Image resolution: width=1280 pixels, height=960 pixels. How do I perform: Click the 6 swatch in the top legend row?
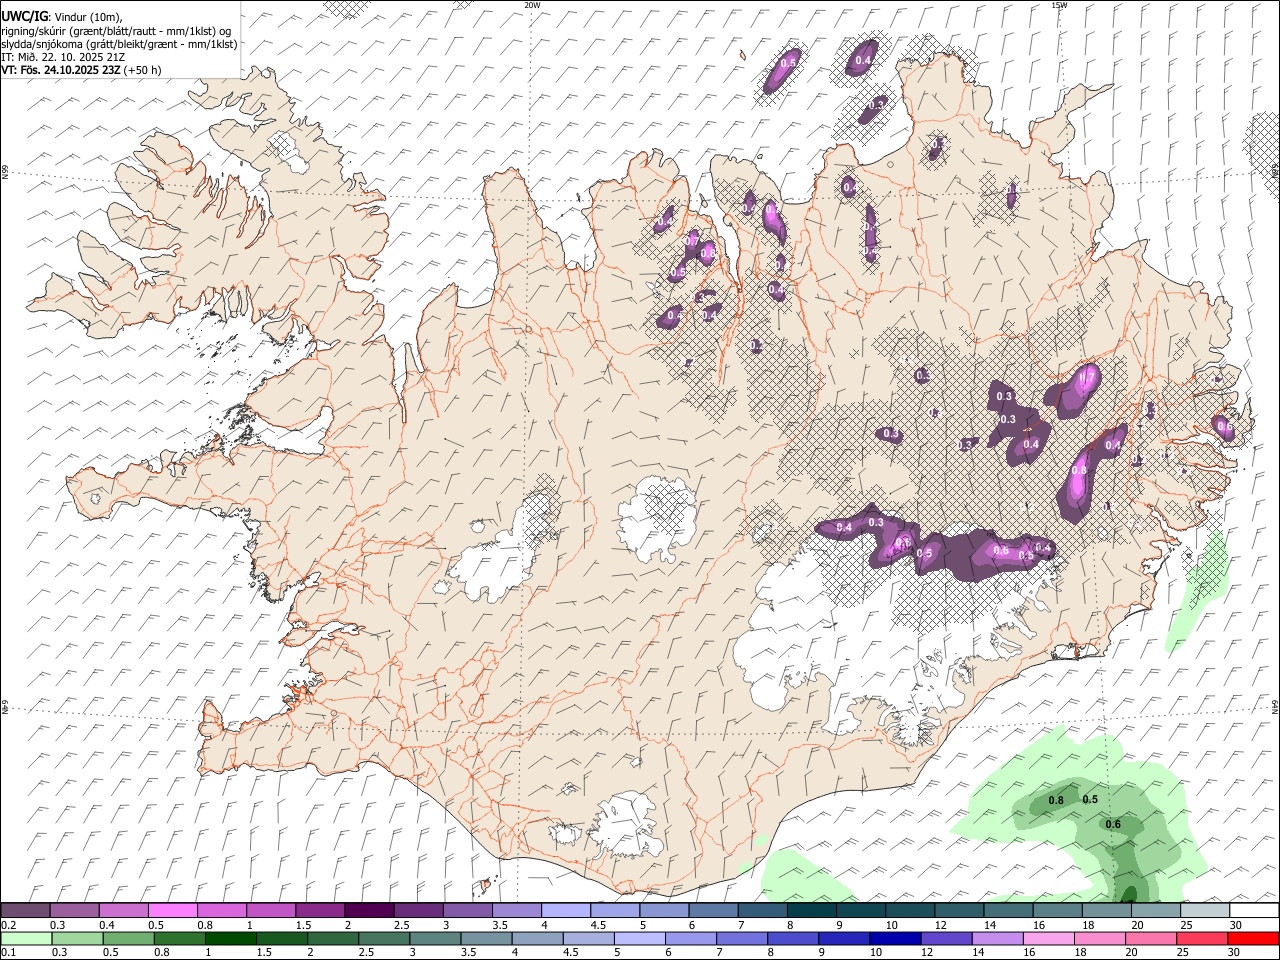(x=713, y=911)
